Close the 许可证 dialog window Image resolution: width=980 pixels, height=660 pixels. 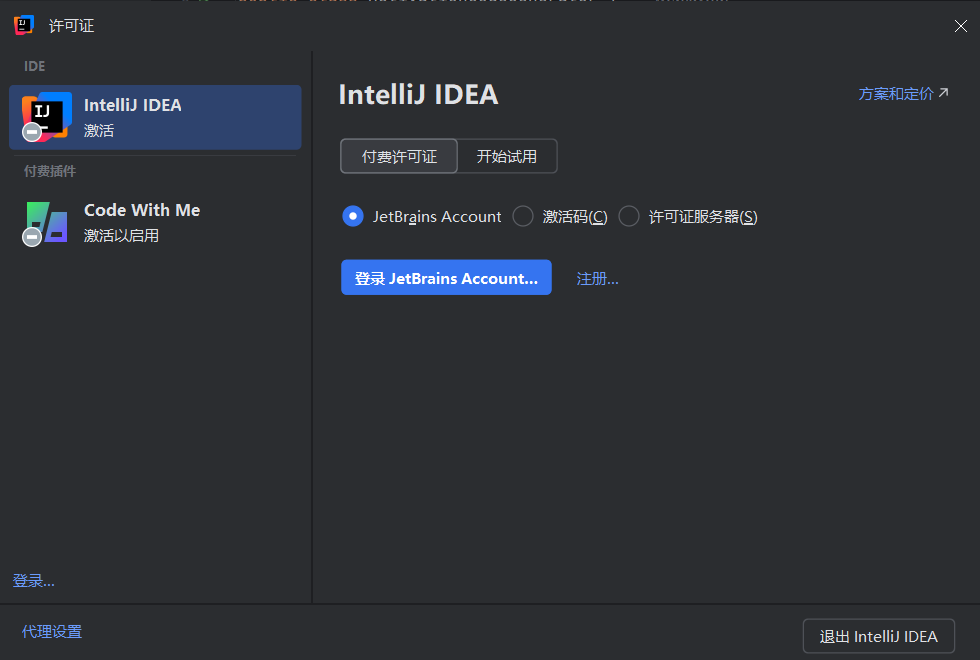pos(961,26)
